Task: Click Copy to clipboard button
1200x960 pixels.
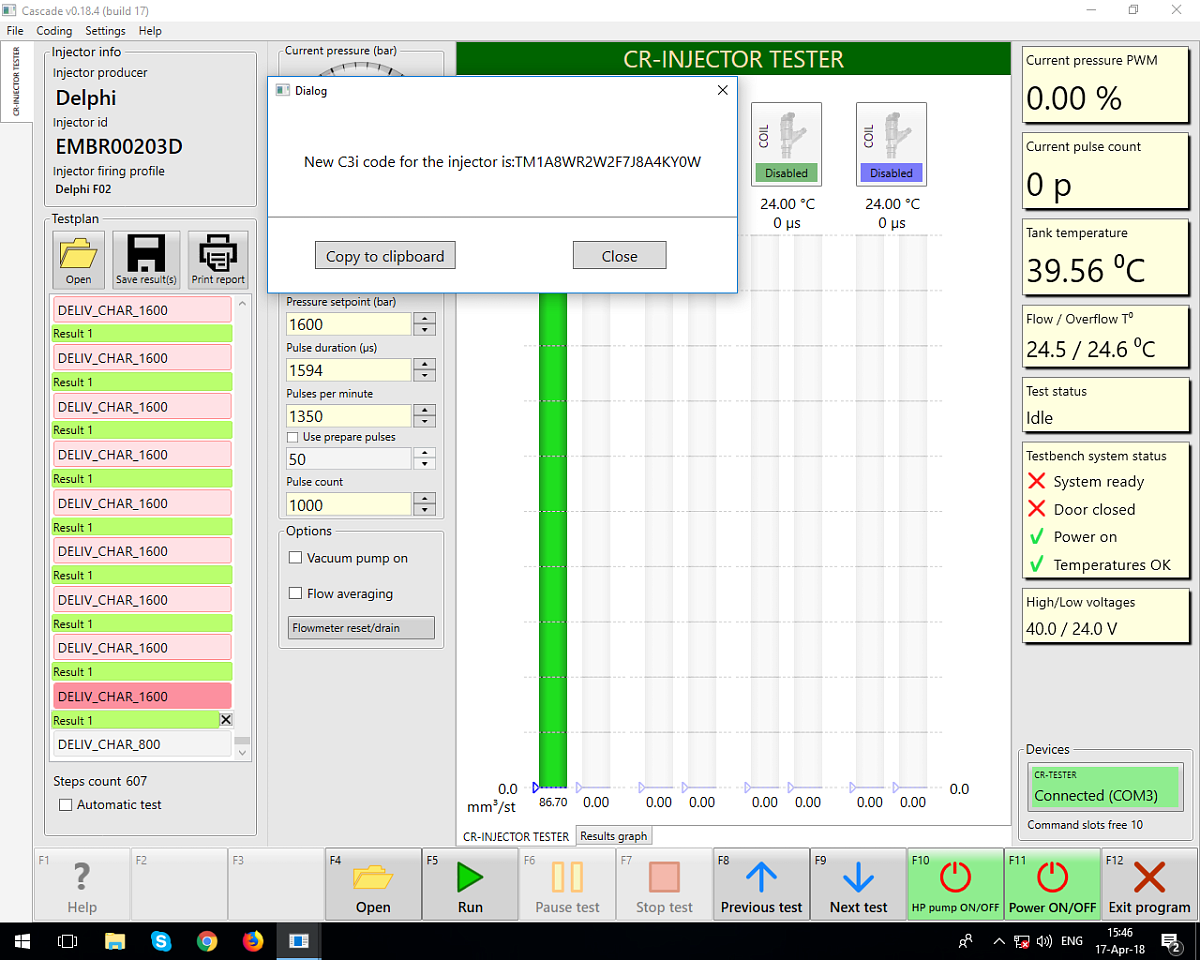Action: click(x=385, y=256)
